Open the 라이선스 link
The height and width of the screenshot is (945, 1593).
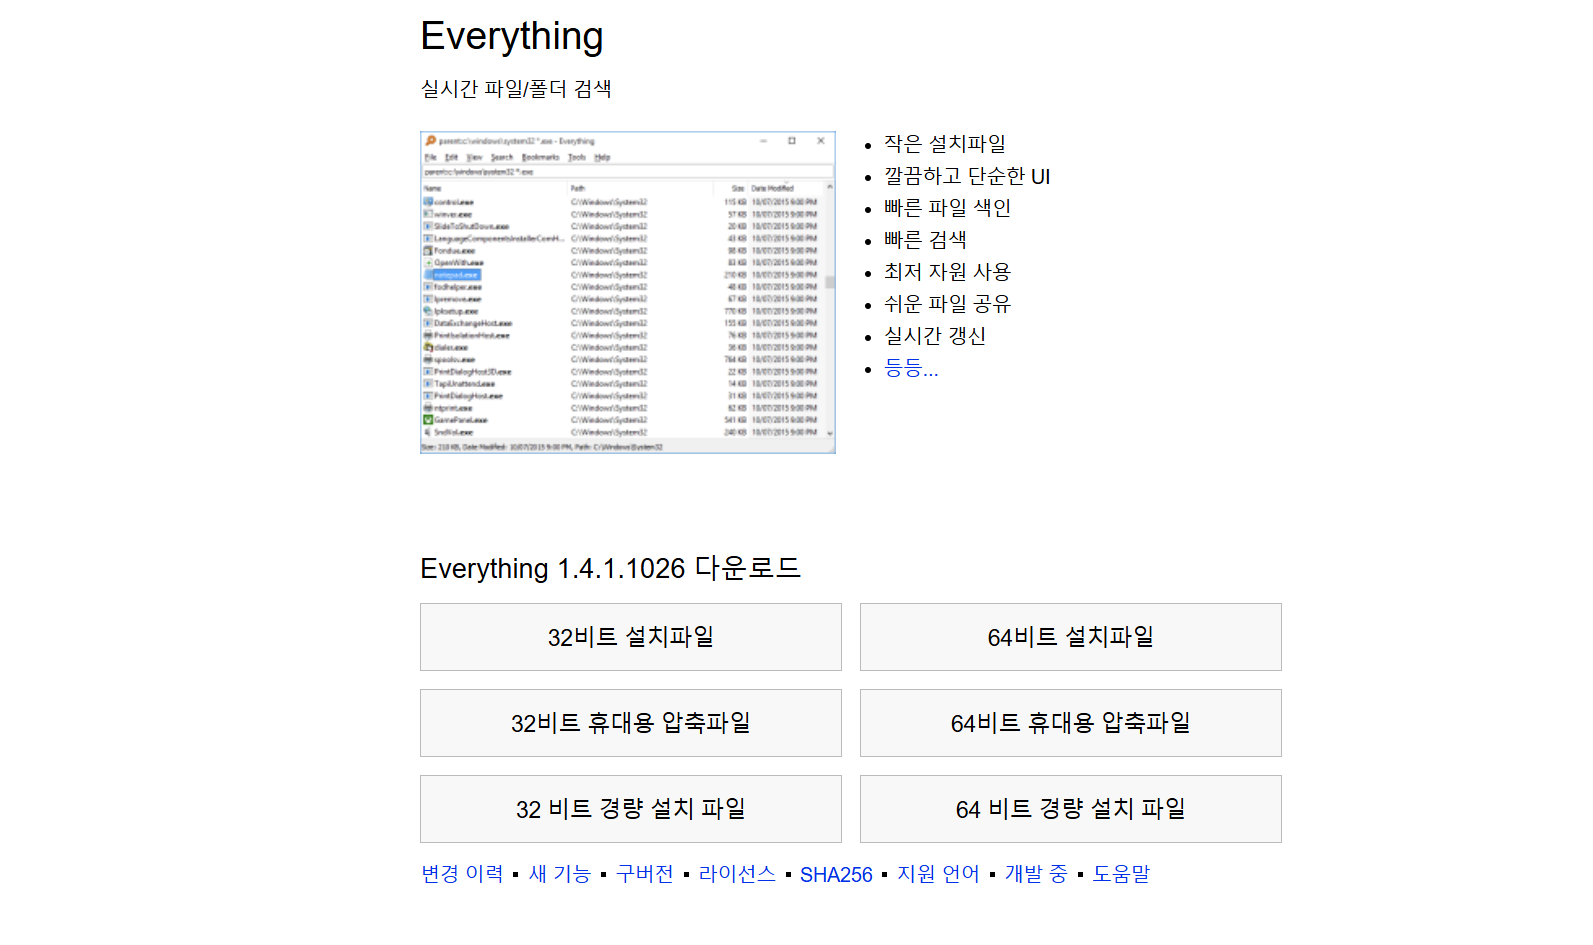point(737,874)
